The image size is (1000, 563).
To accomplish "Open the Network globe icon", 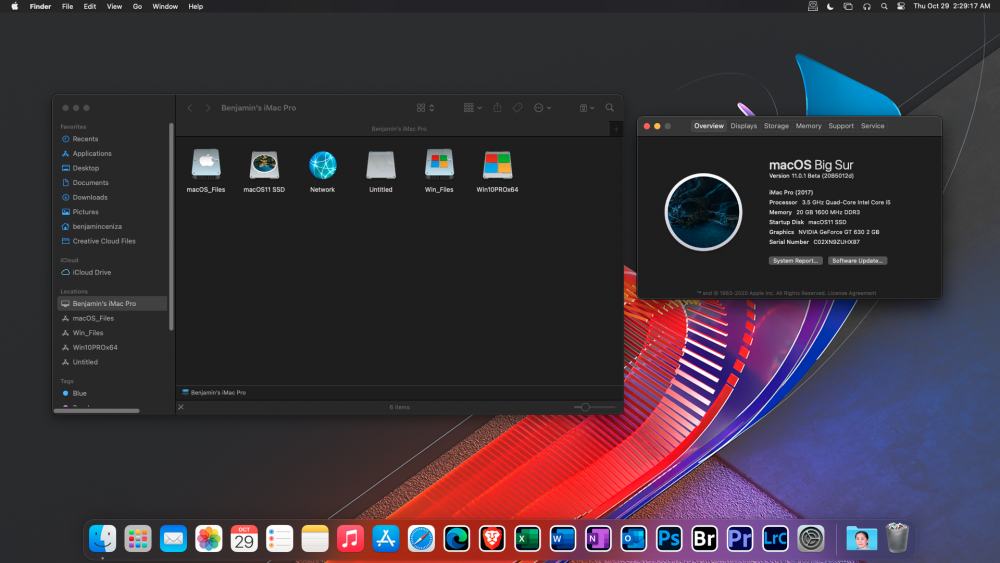I will click(323, 165).
